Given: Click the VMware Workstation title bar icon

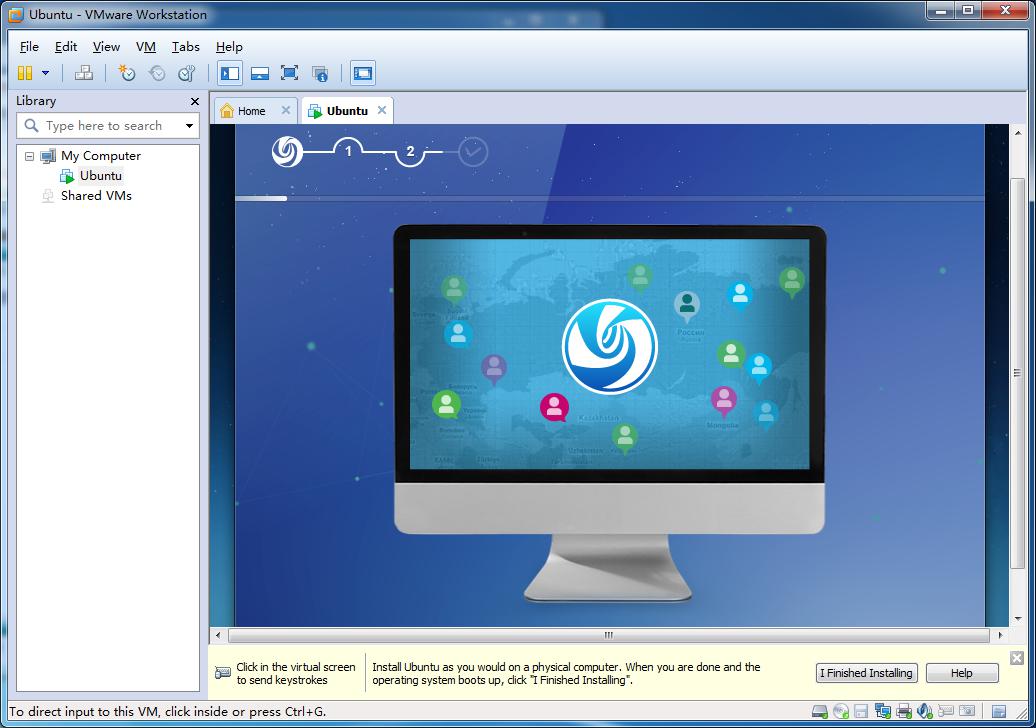Looking at the screenshot, I should pyautogui.click(x=16, y=15).
